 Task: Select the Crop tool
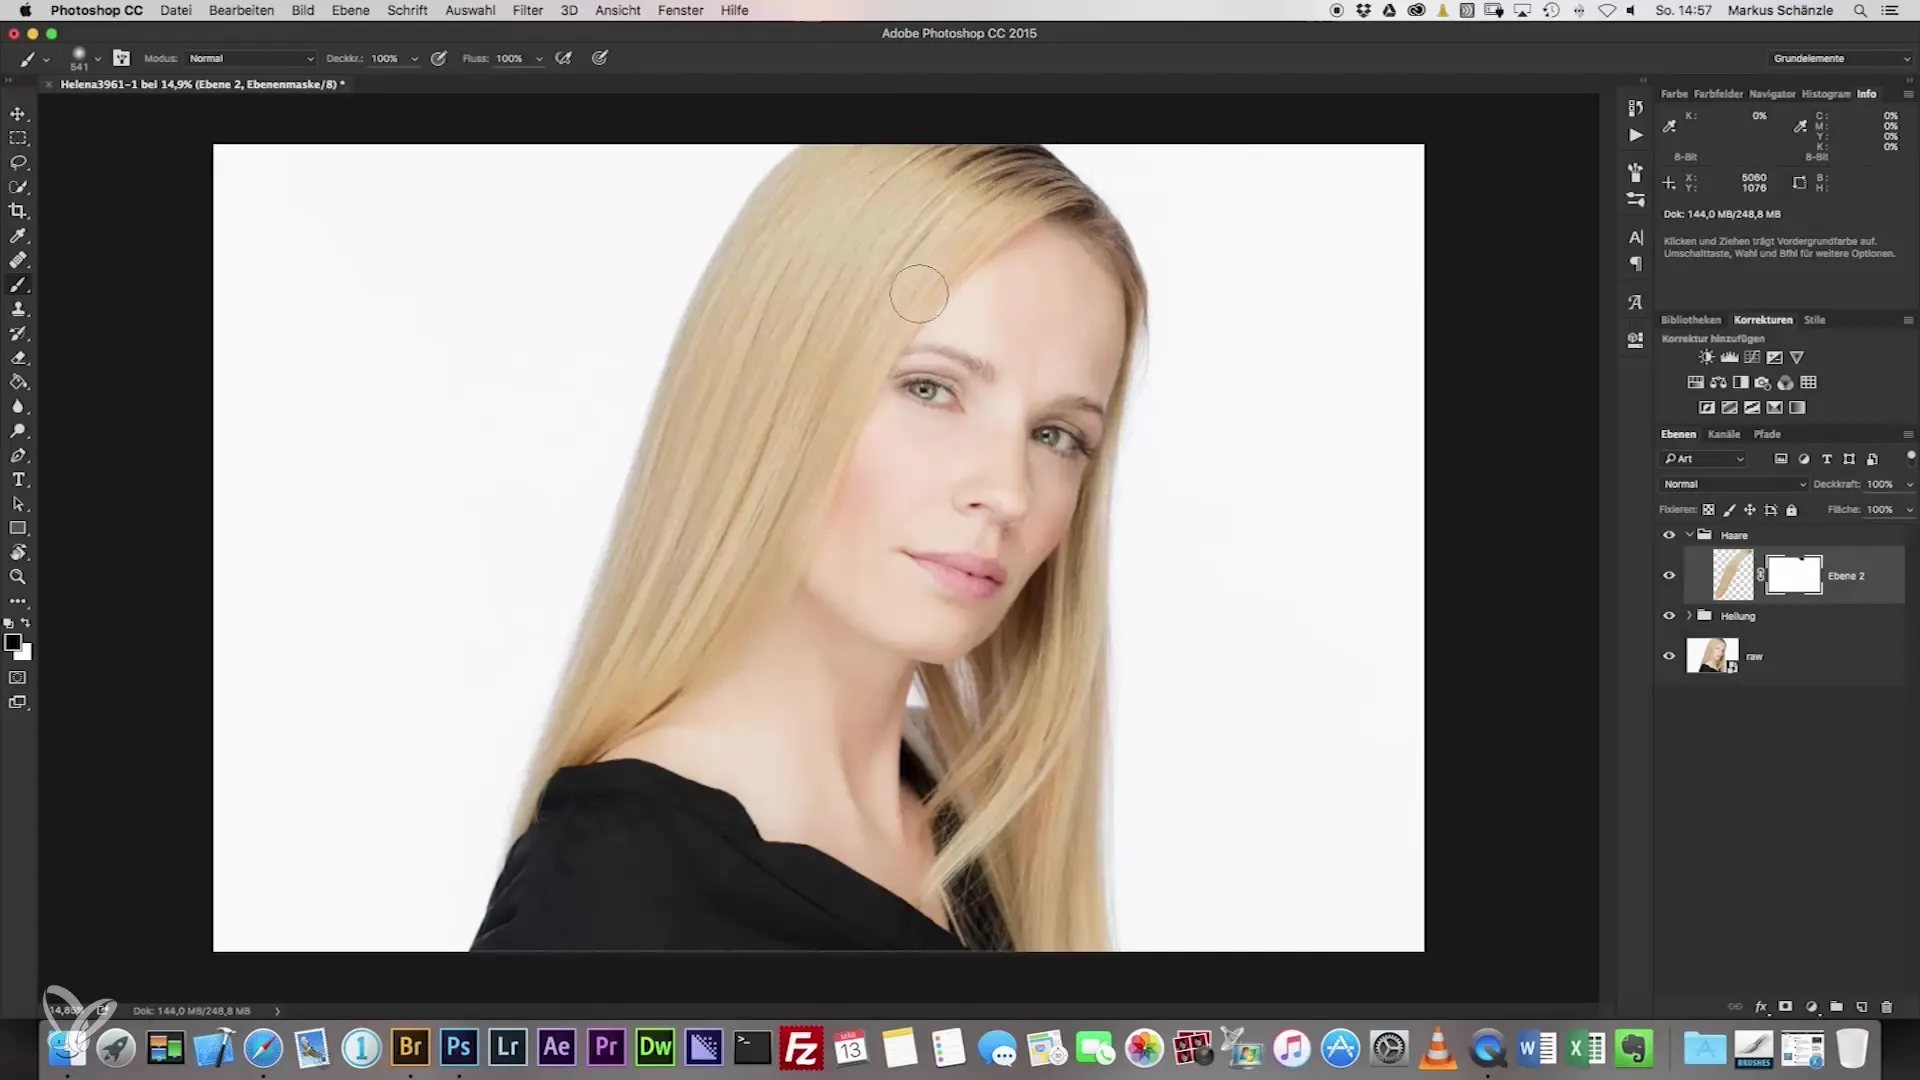pos(18,211)
